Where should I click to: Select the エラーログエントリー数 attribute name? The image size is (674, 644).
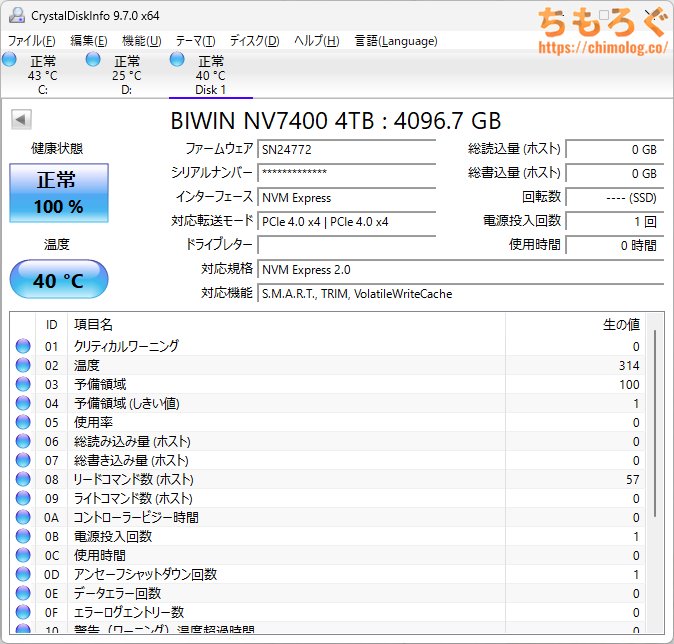point(129,612)
